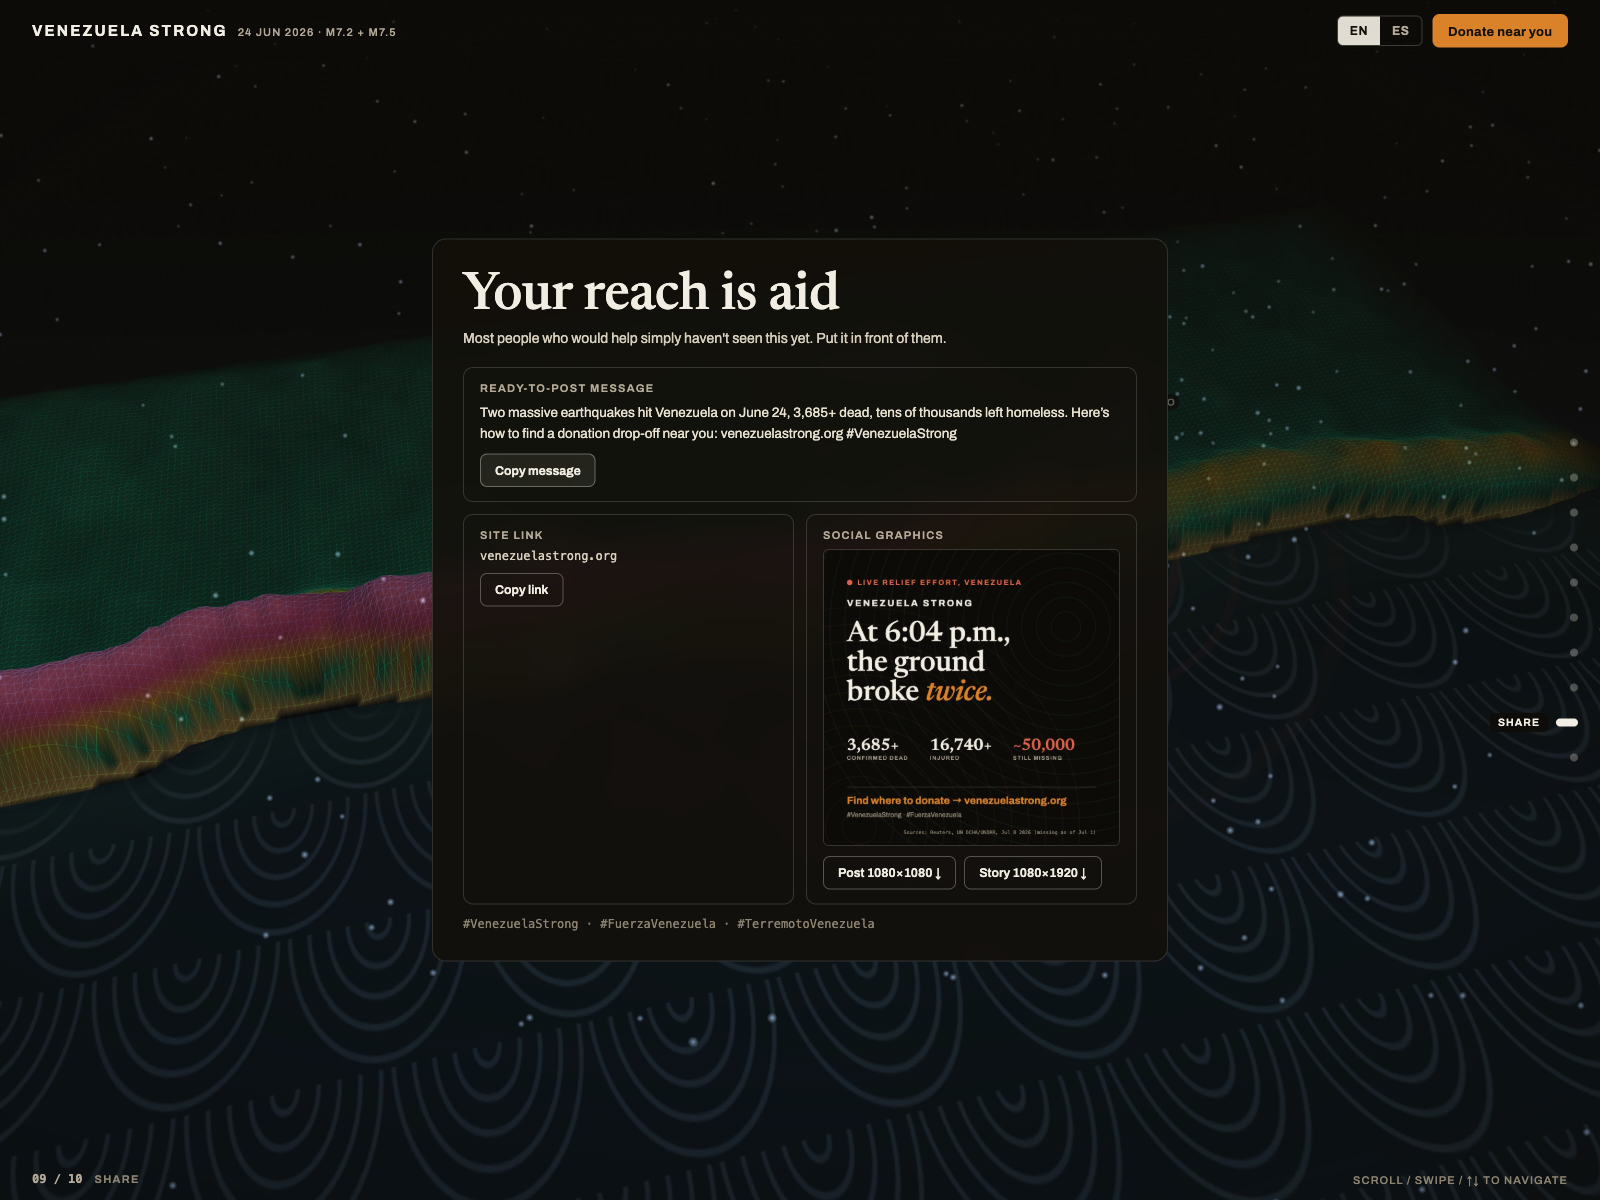Image resolution: width=1600 pixels, height=1200 pixels.
Task: Jump to the second section navigation dot
Action: coord(1574,477)
